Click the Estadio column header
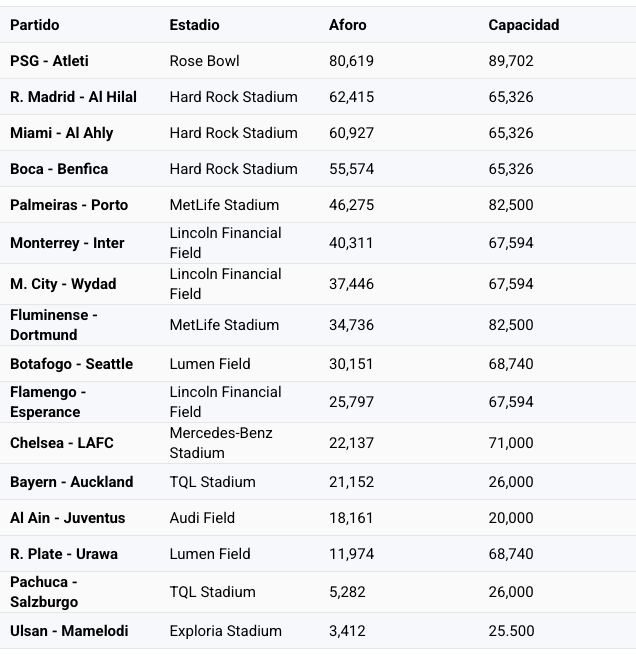636x654 pixels. 194,25
